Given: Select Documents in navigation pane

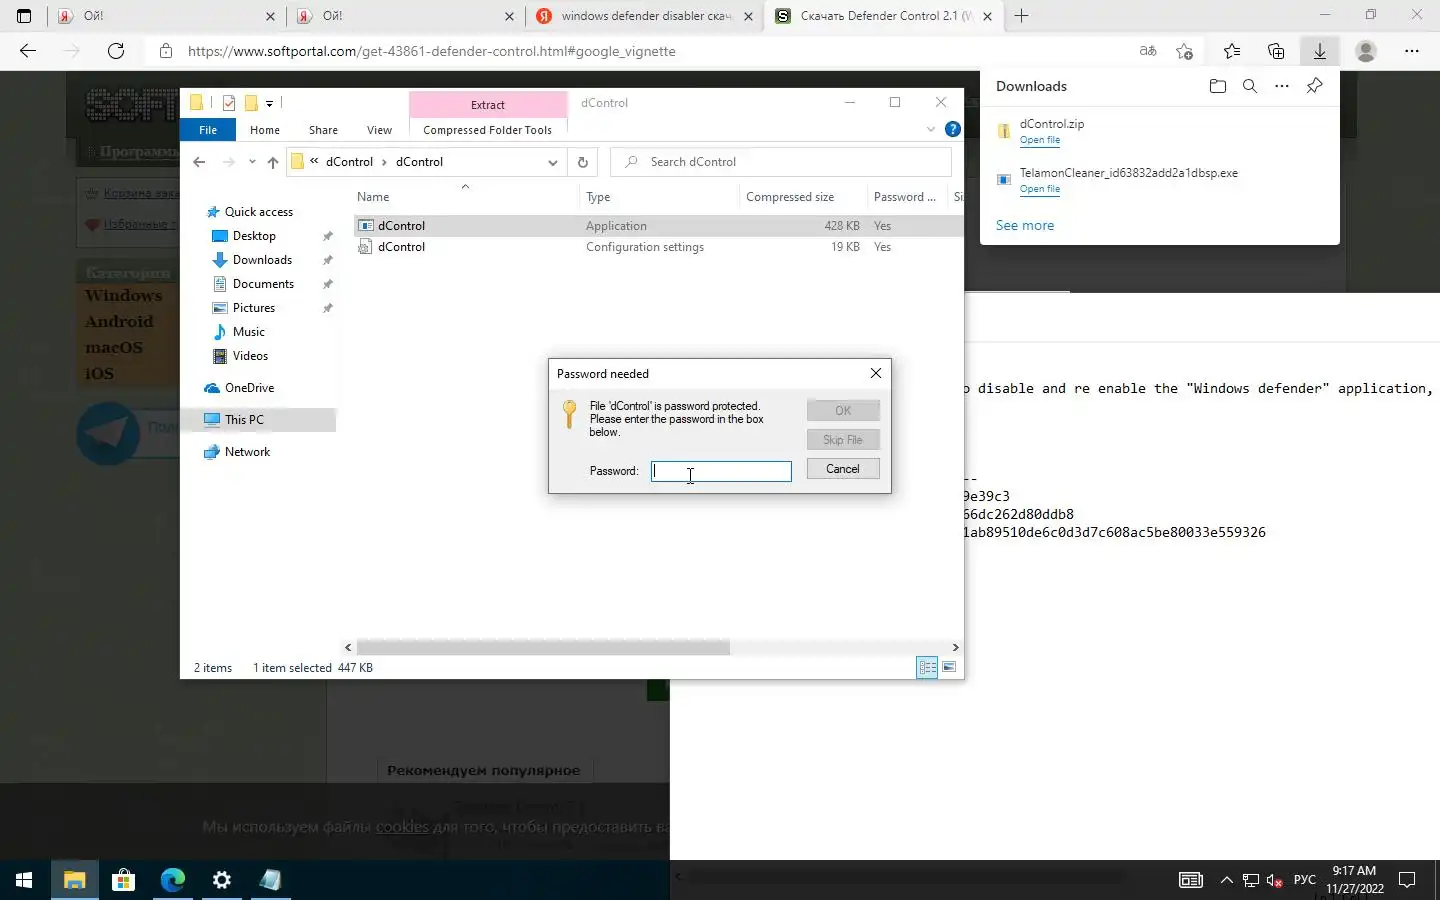Looking at the screenshot, I should (x=263, y=284).
